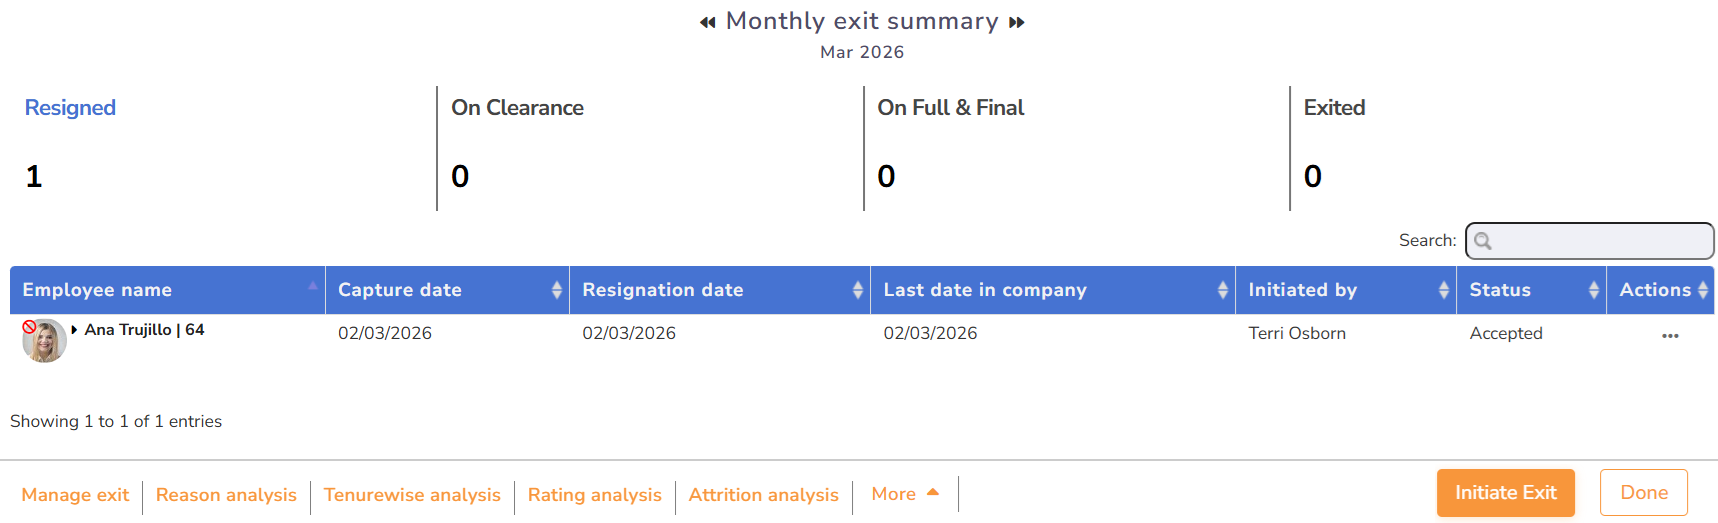
Task: Open Reason analysis tab
Action: pos(226,495)
